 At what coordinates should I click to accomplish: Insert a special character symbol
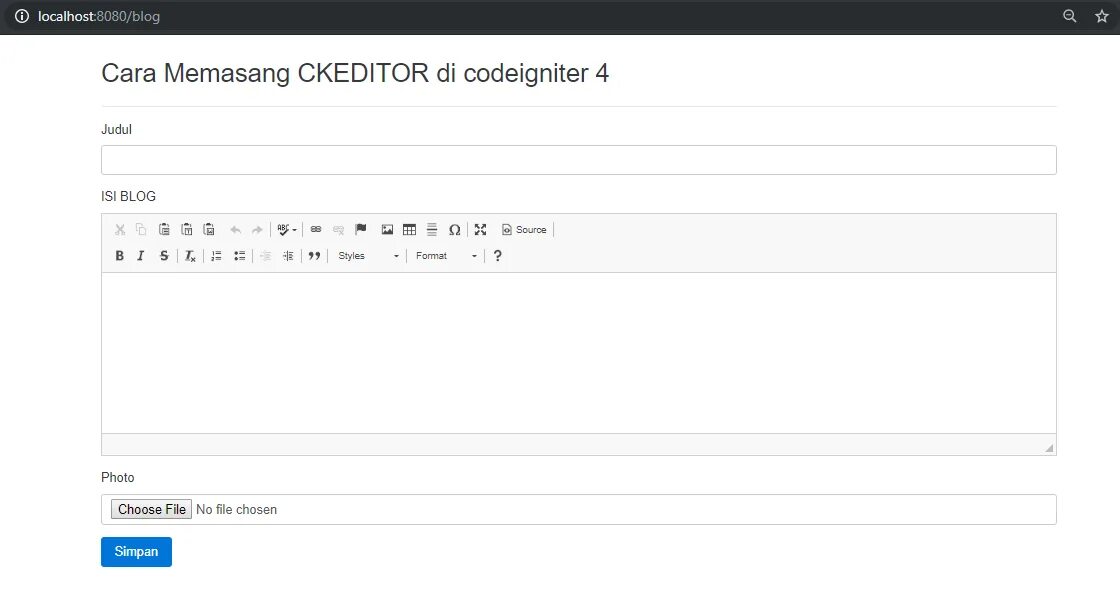455,229
